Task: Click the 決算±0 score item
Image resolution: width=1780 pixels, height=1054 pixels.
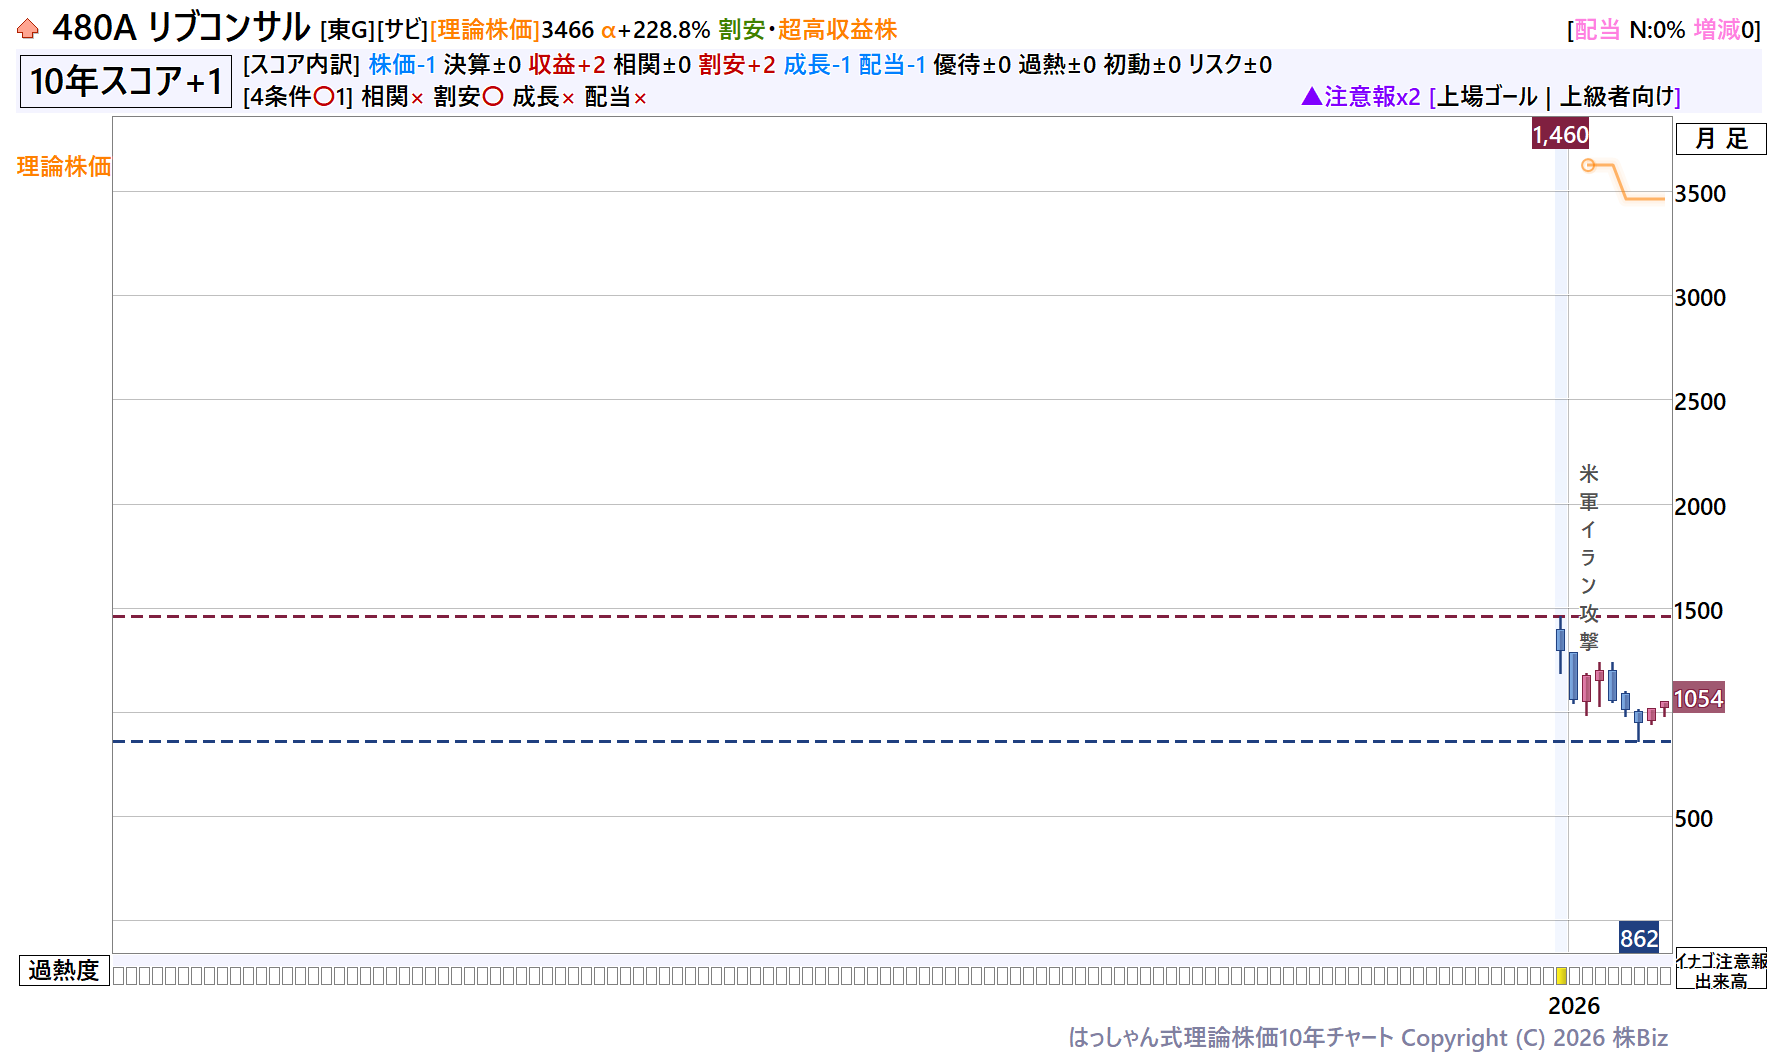Action: (482, 65)
